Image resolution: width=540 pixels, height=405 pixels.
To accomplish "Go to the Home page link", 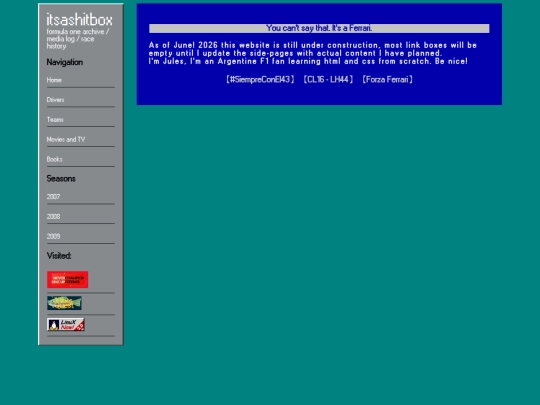I will 54,80.
